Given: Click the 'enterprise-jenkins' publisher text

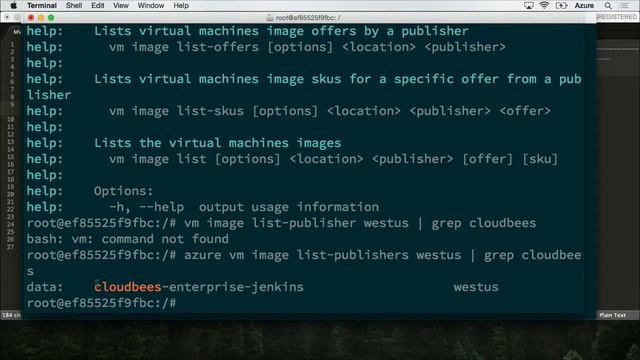Looking at the screenshot, I should [x=236, y=287].
